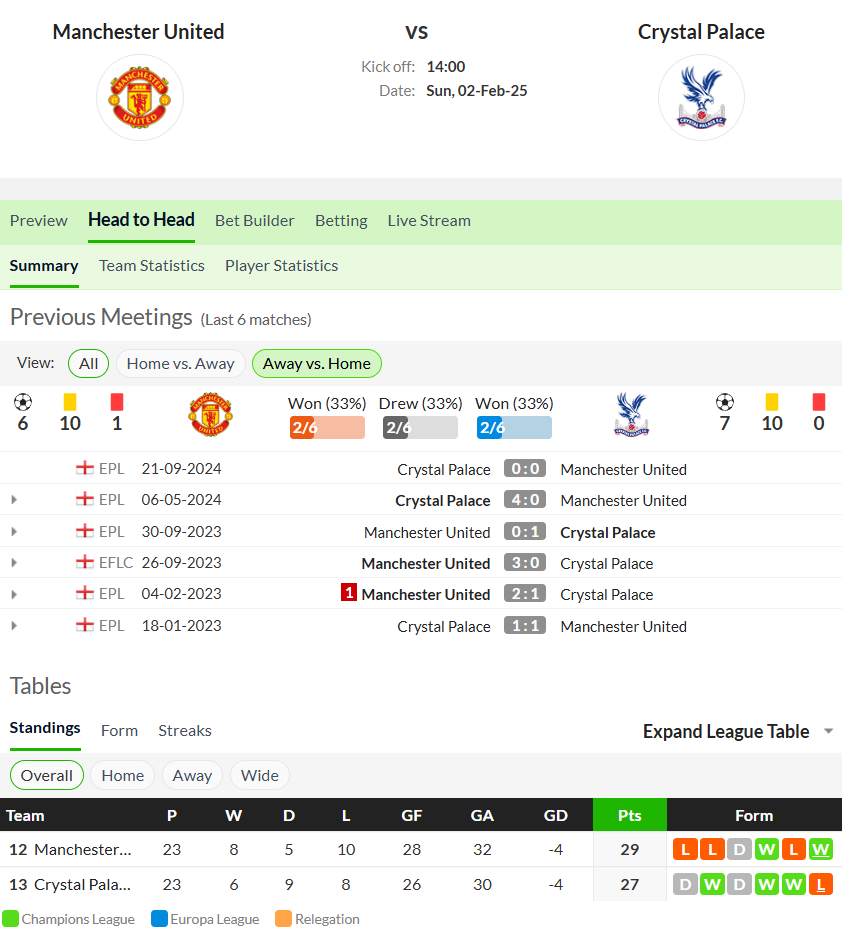Click the Pts column header
The height and width of the screenshot is (930, 842).
pyautogui.click(x=630, y=815)
